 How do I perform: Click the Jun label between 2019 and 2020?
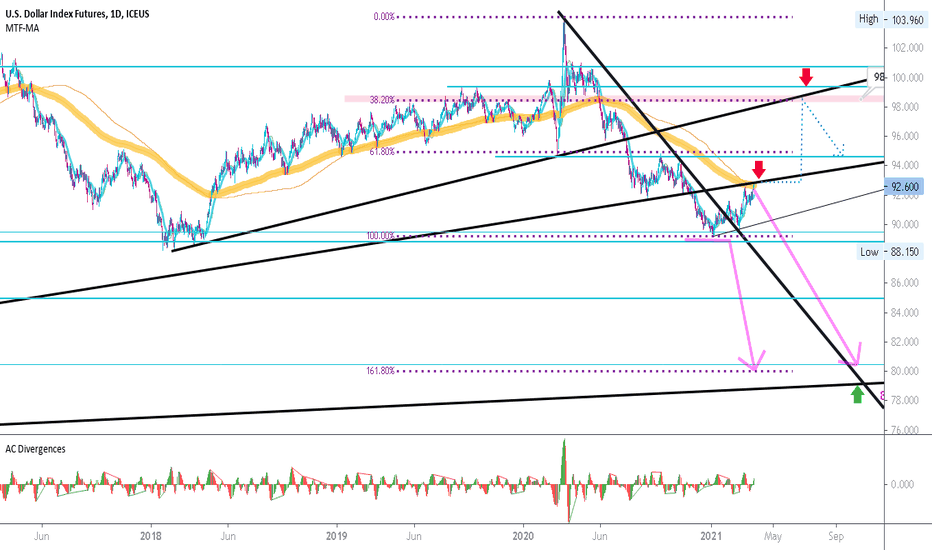(414, 536)
